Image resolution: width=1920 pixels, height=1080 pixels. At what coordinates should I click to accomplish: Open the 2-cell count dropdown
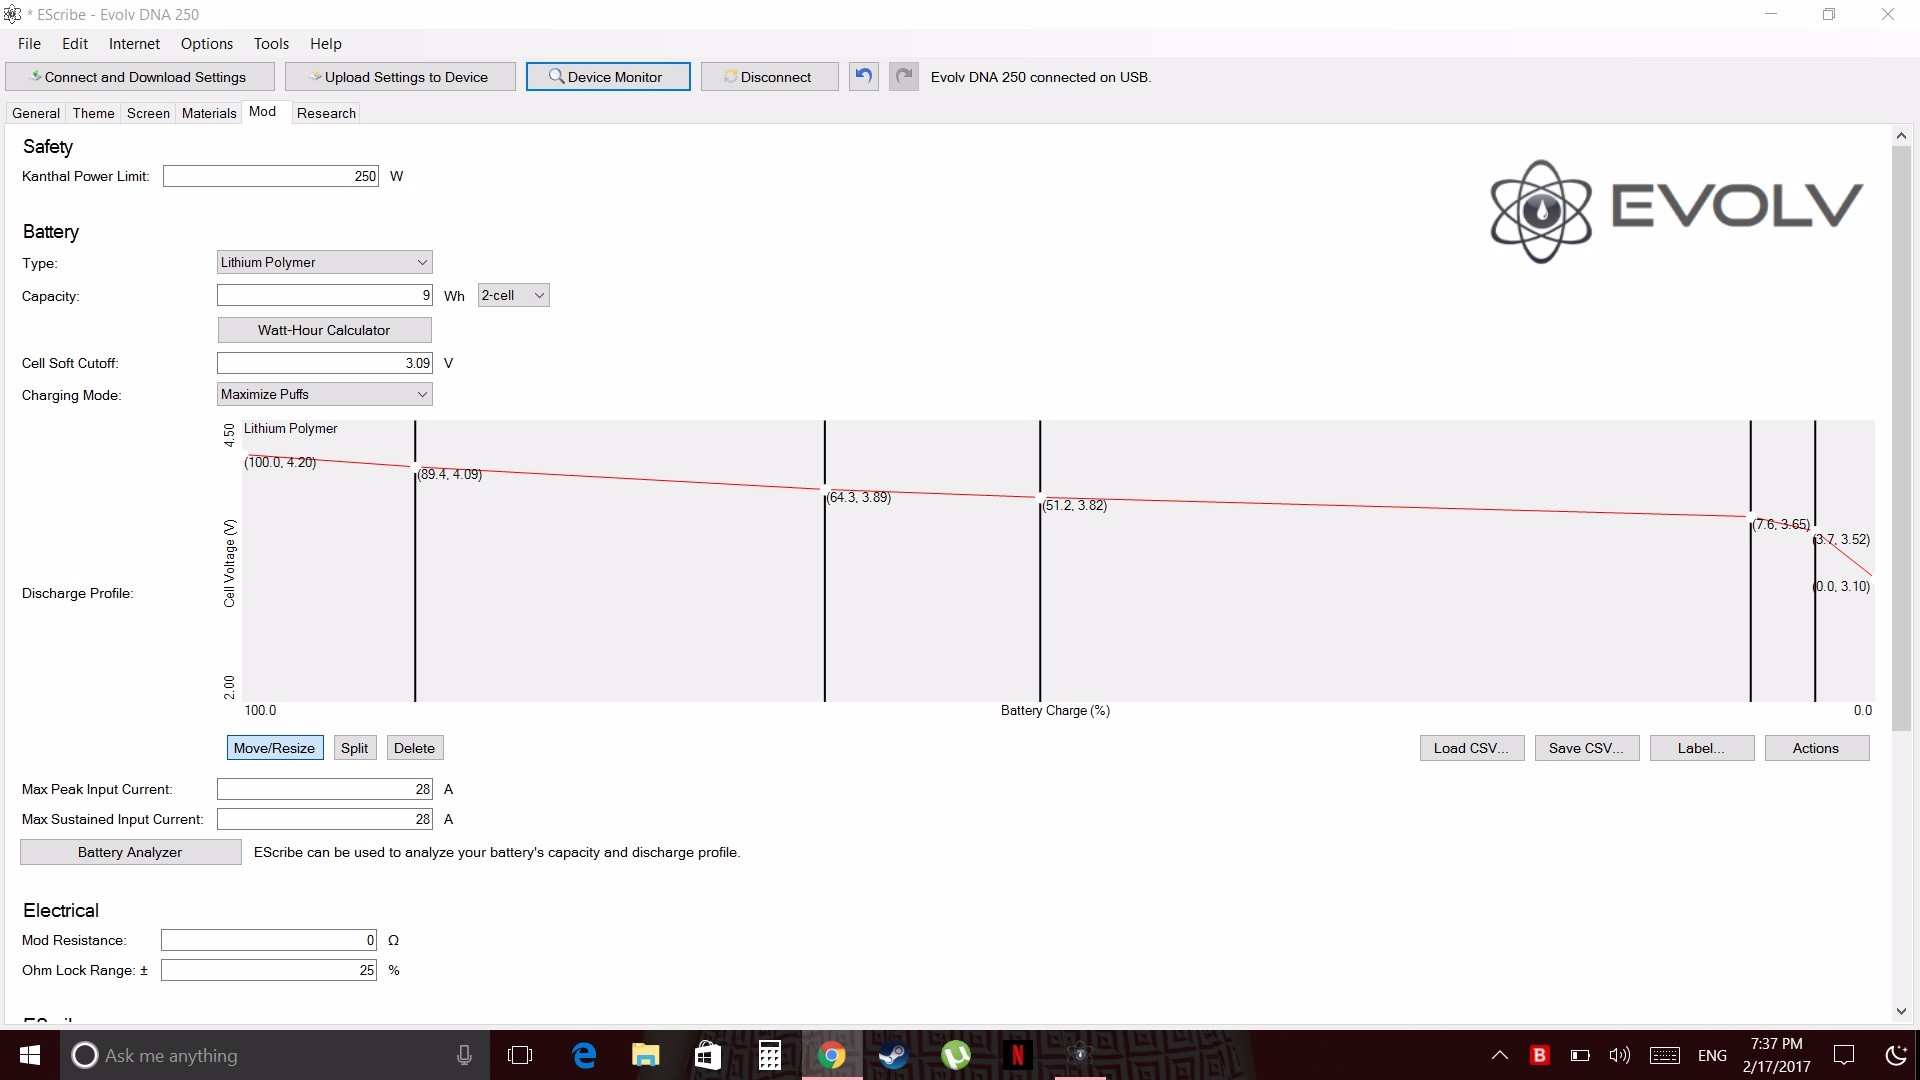coord(513,295)
